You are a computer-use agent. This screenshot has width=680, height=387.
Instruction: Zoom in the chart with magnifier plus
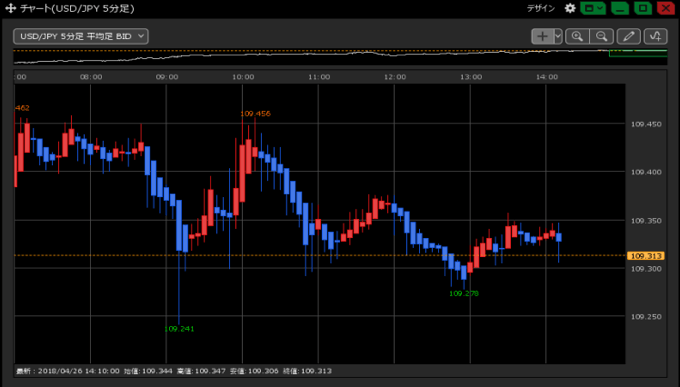[577, 36]
